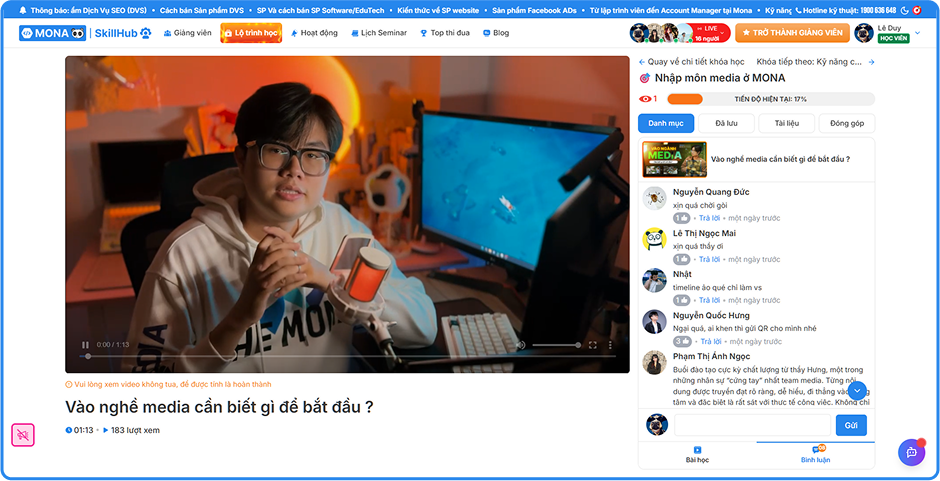Reply to Nhật's comment
Viewport: 940px width, 481px height.
point(709,300)
